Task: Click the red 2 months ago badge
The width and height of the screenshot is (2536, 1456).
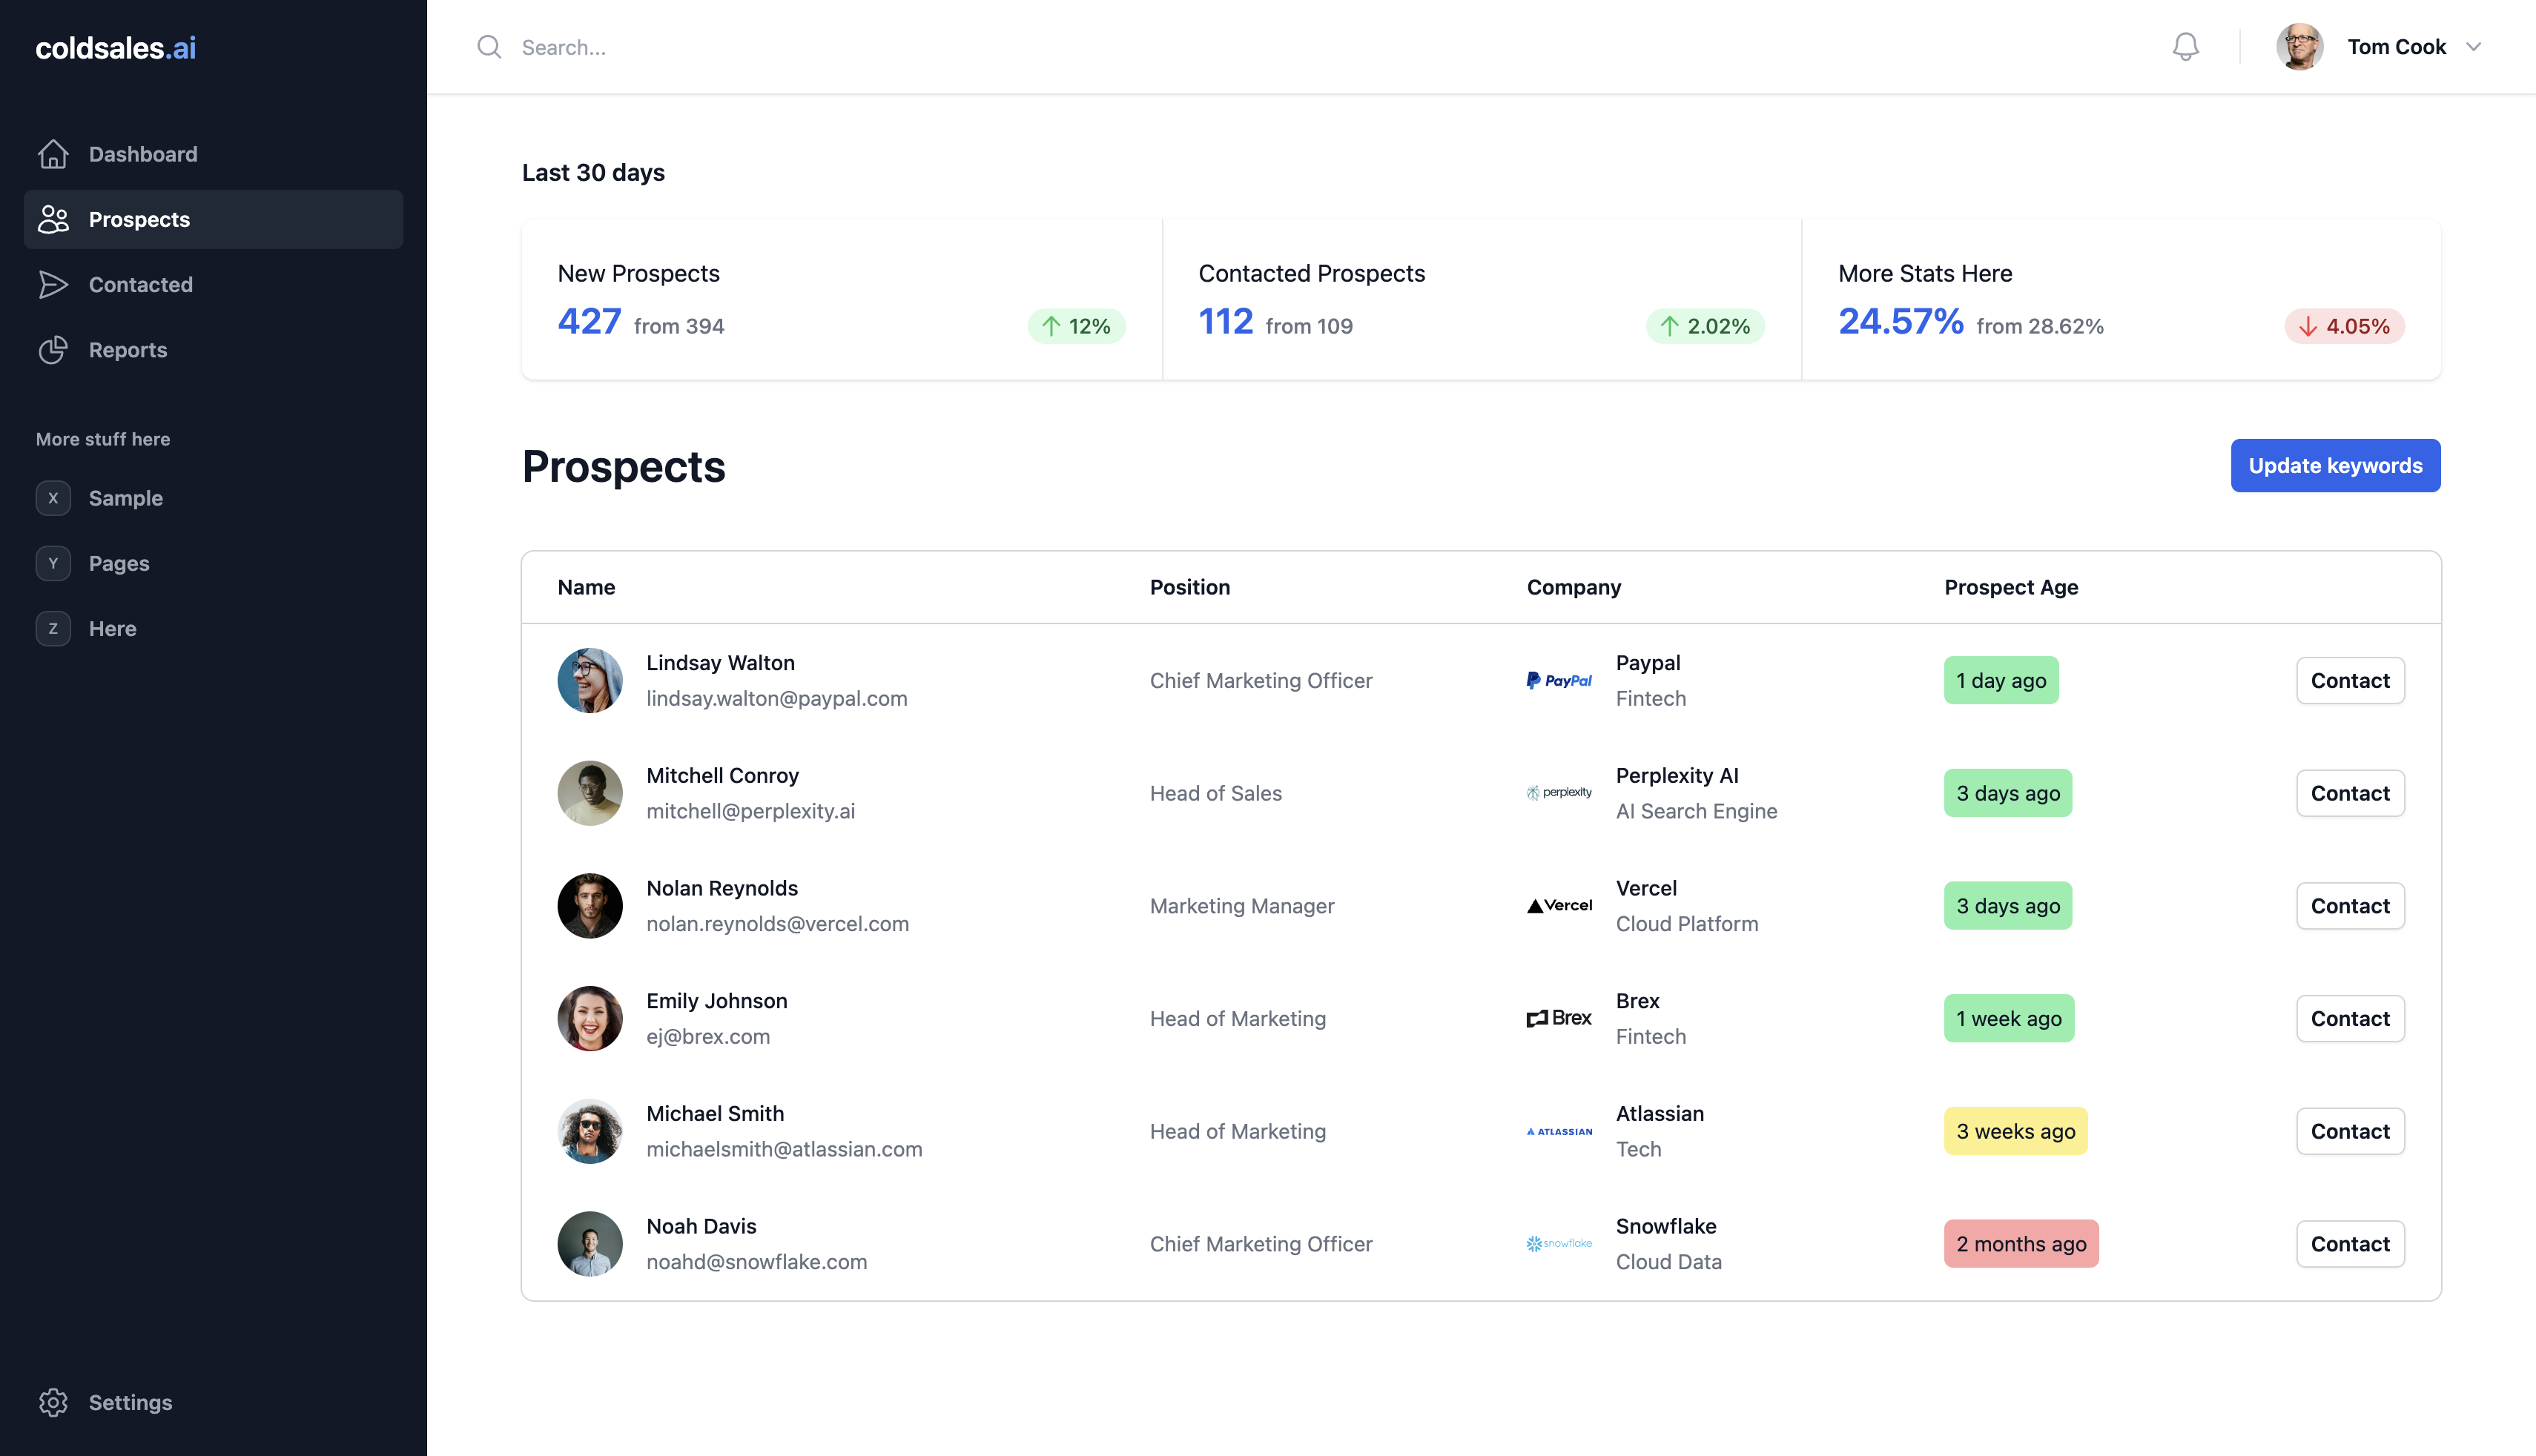Action: point(2020,1244)
